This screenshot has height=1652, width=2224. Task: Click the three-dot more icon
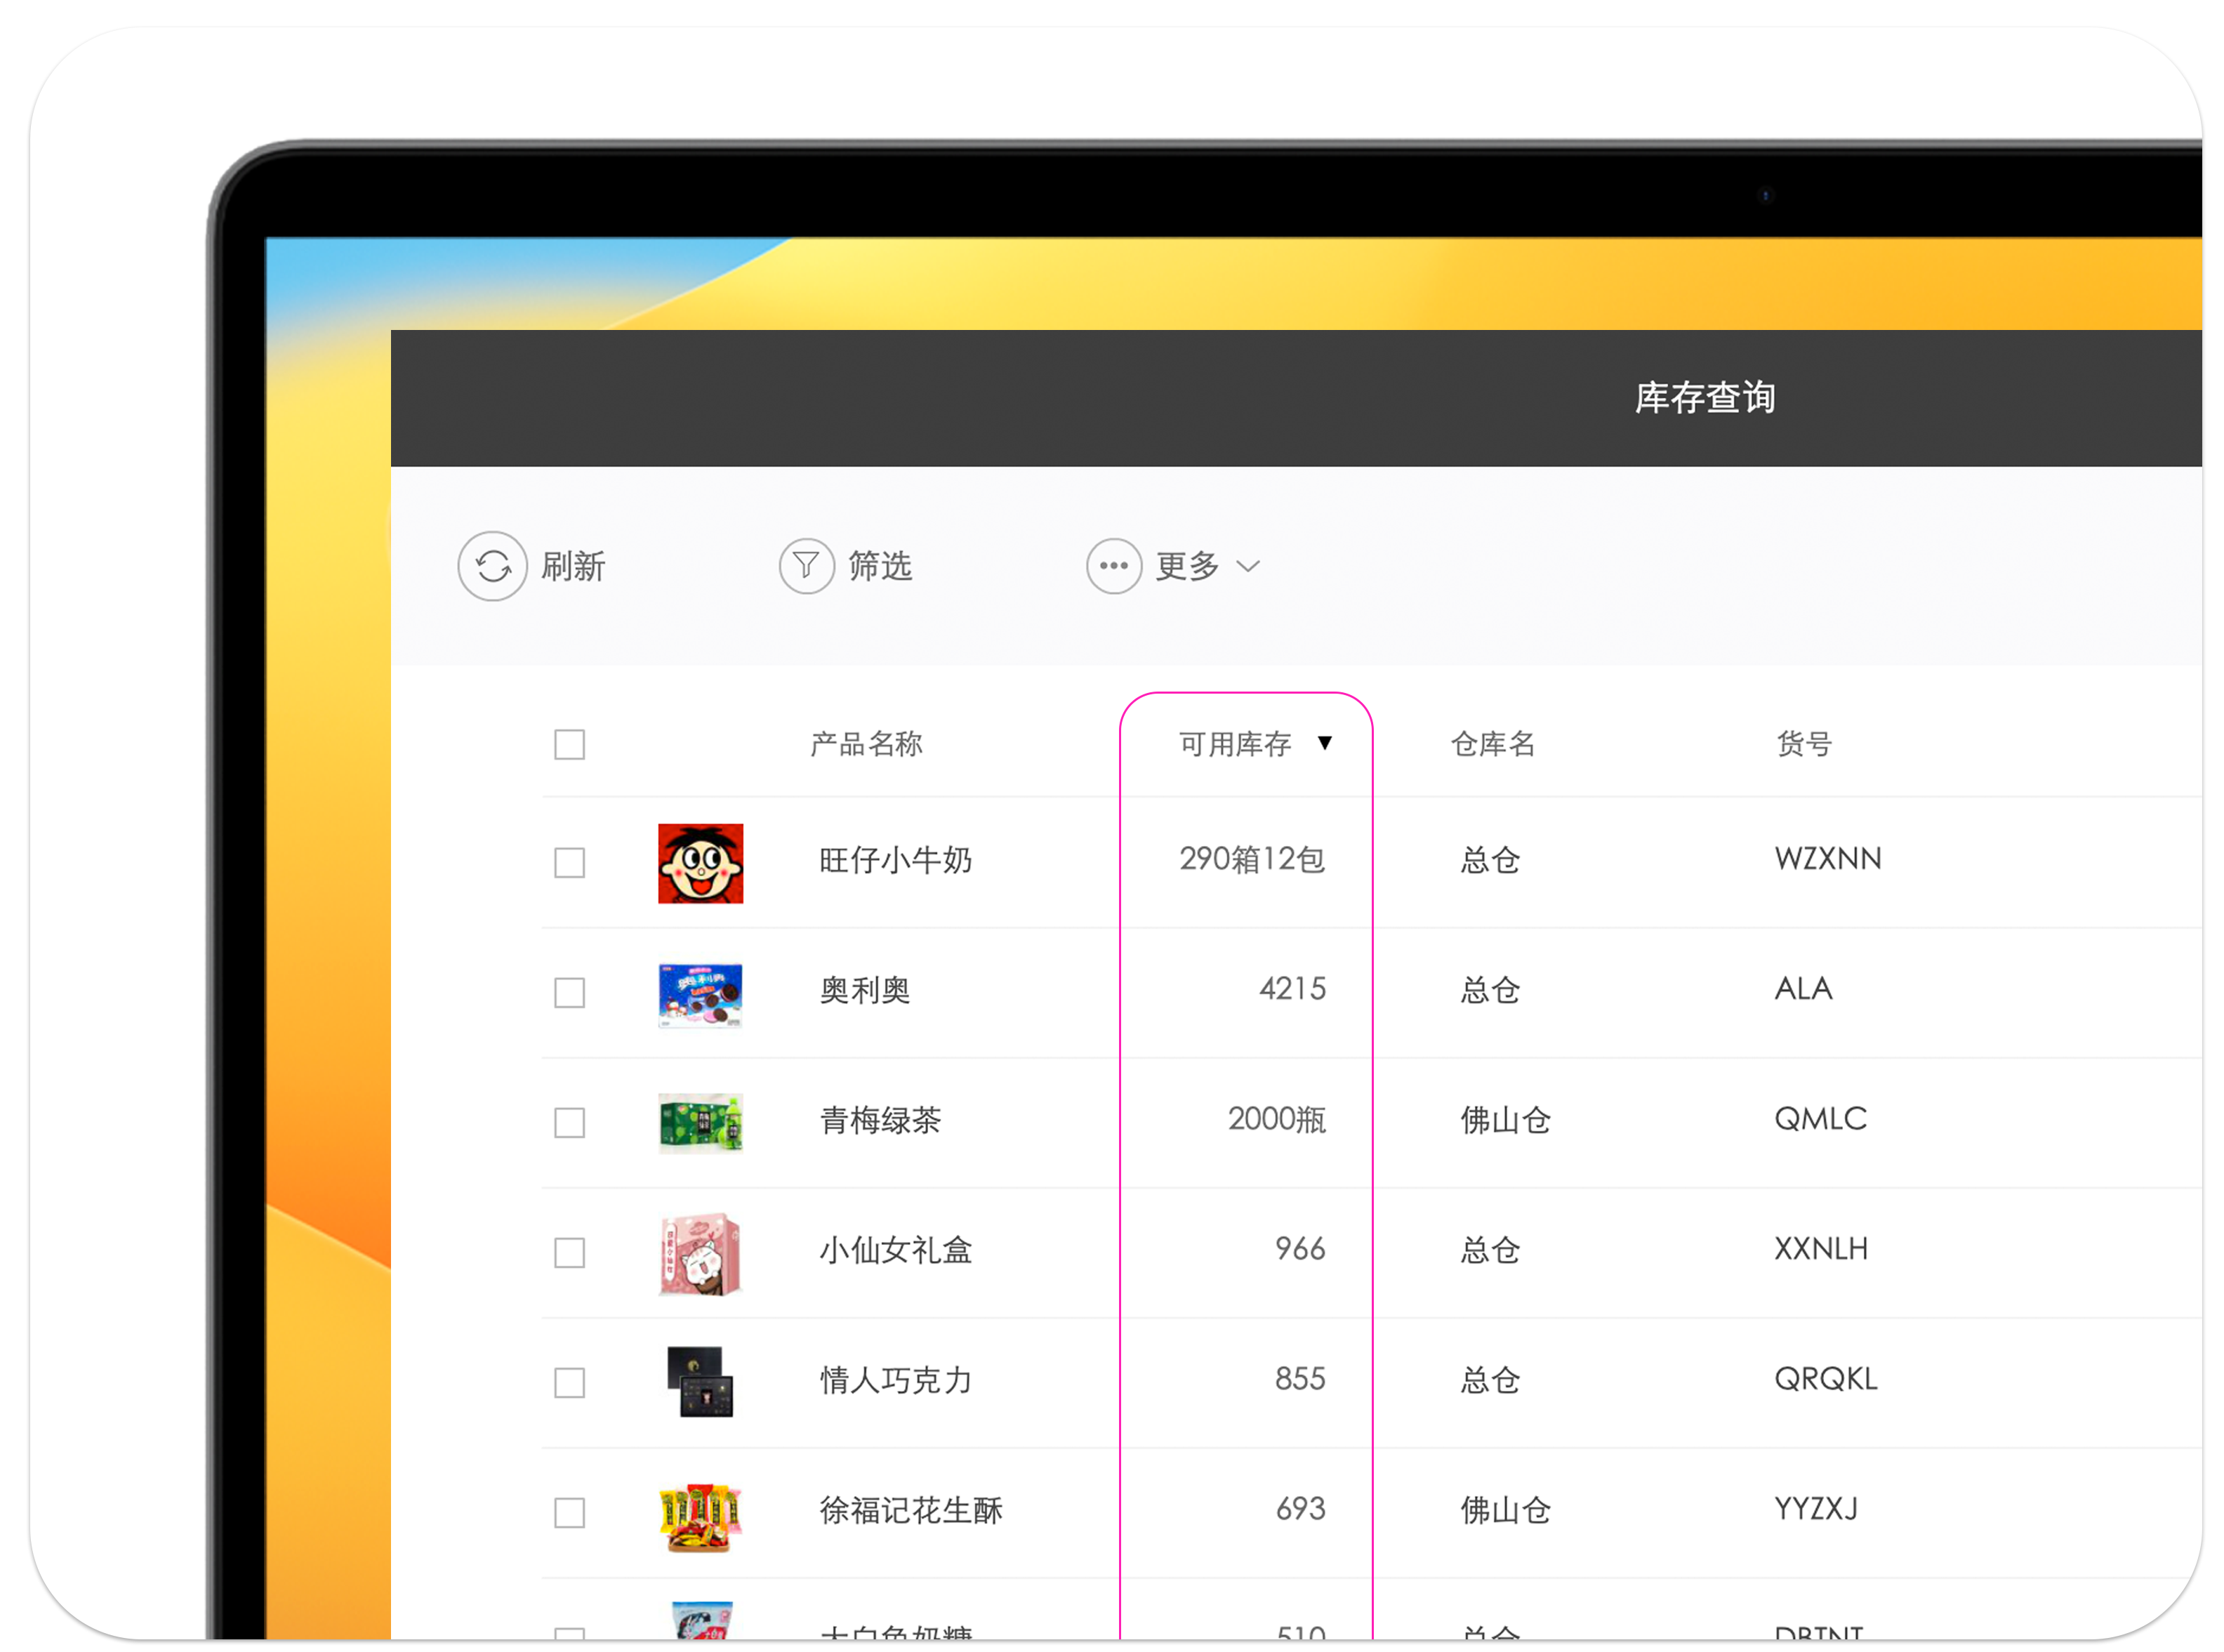(x=1113, y=566)
